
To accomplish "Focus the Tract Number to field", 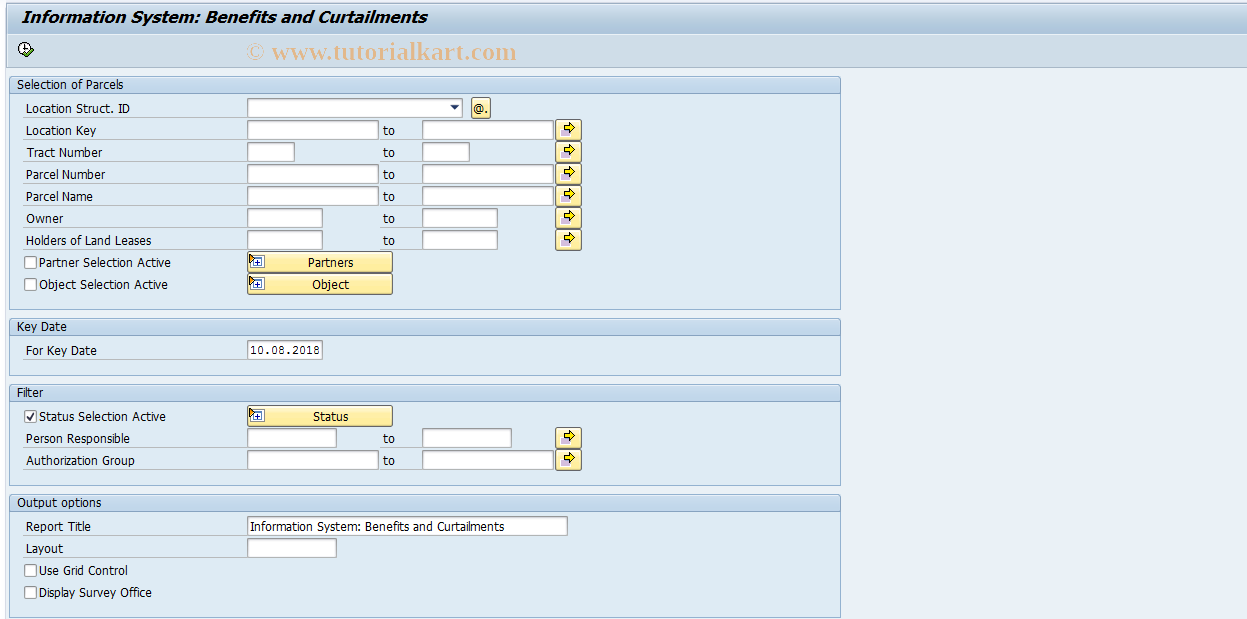I will pyautogui.click(x=446, y=152).
